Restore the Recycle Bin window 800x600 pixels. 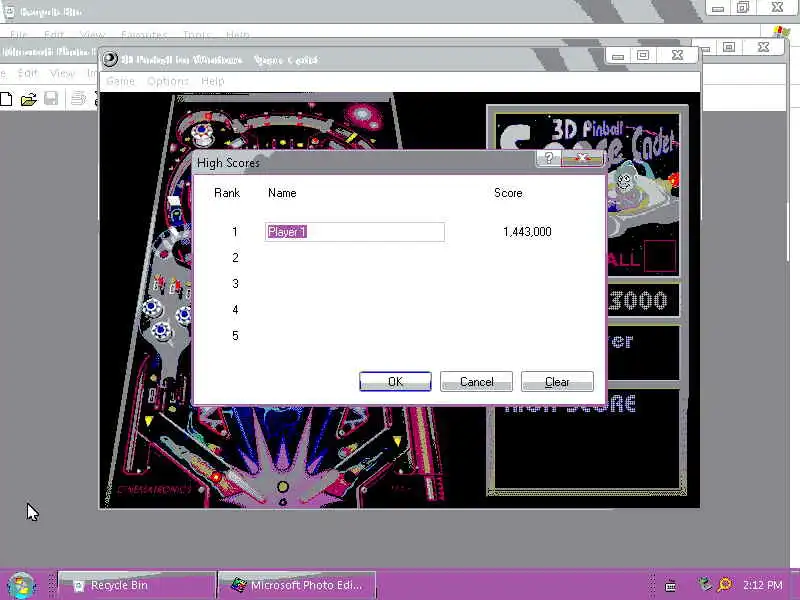pos(743,7)
